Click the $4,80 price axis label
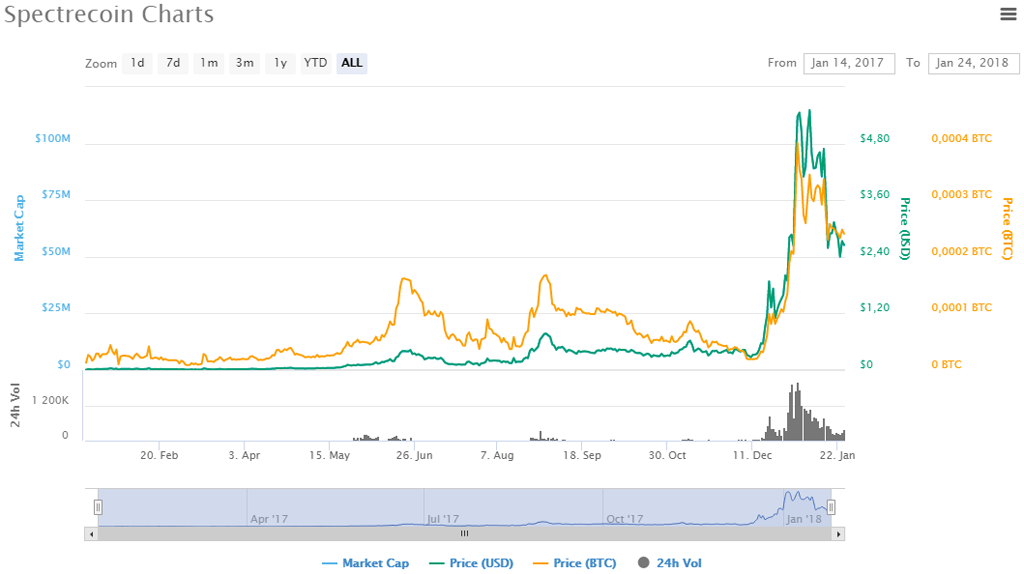This screenshot has width=1024, height=574. (x=874, y=138)
